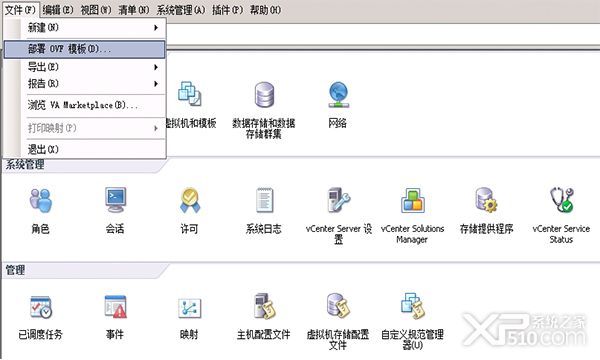Open 数据存储和数据存储群集 icon

[264, 94]
